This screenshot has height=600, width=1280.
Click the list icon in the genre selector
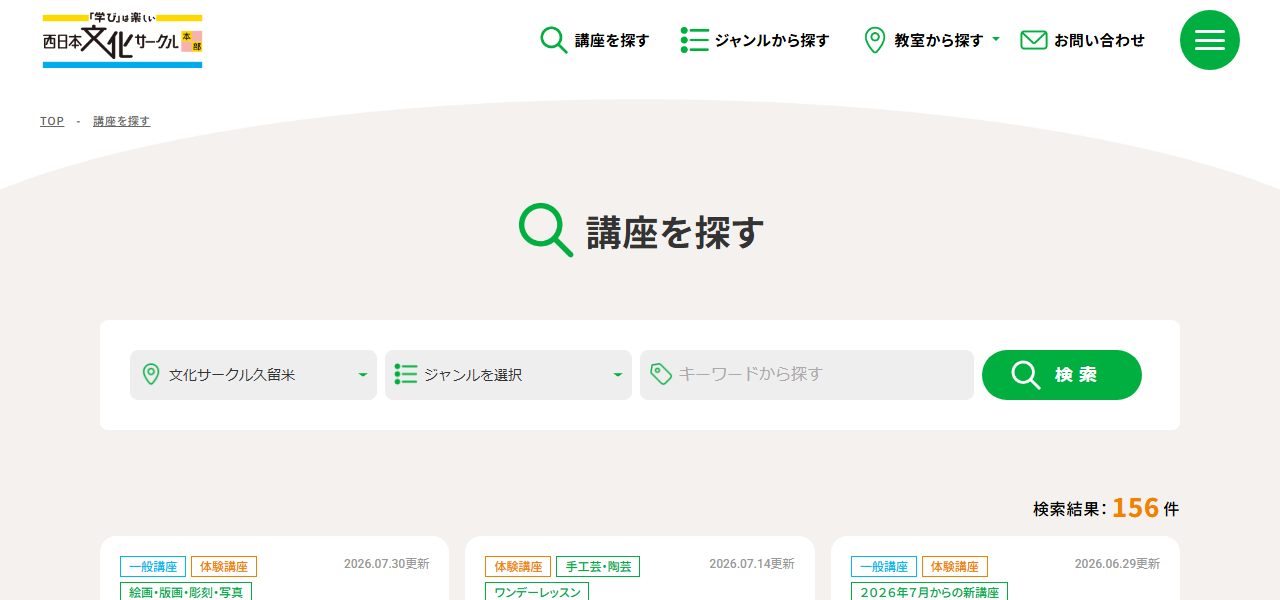[x=405, y=375]
